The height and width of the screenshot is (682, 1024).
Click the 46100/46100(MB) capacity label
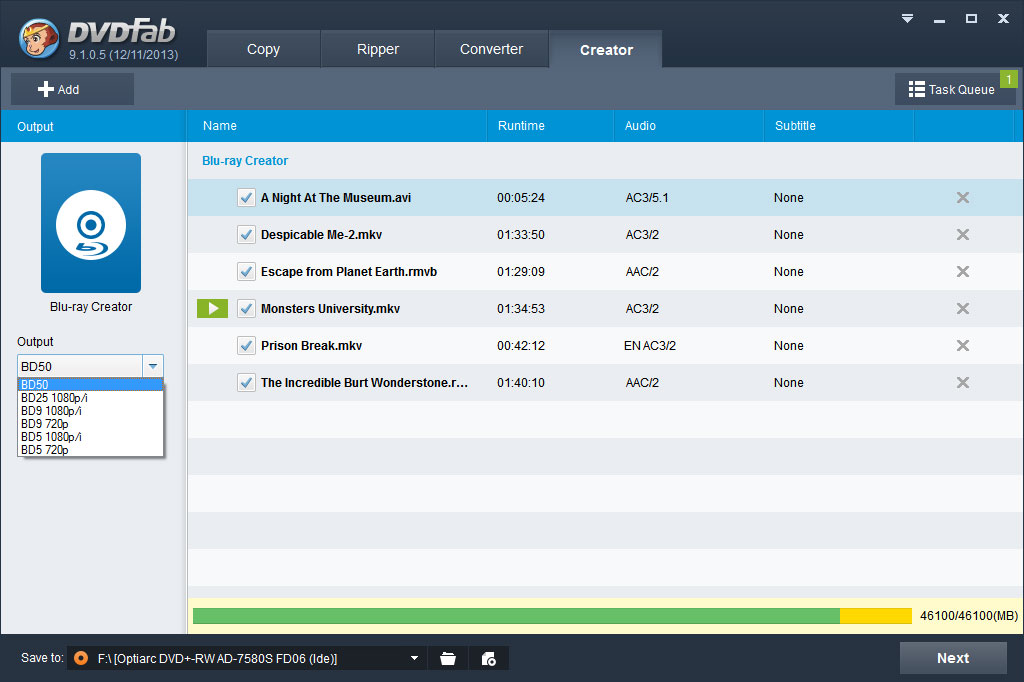(x=968, y=615)
